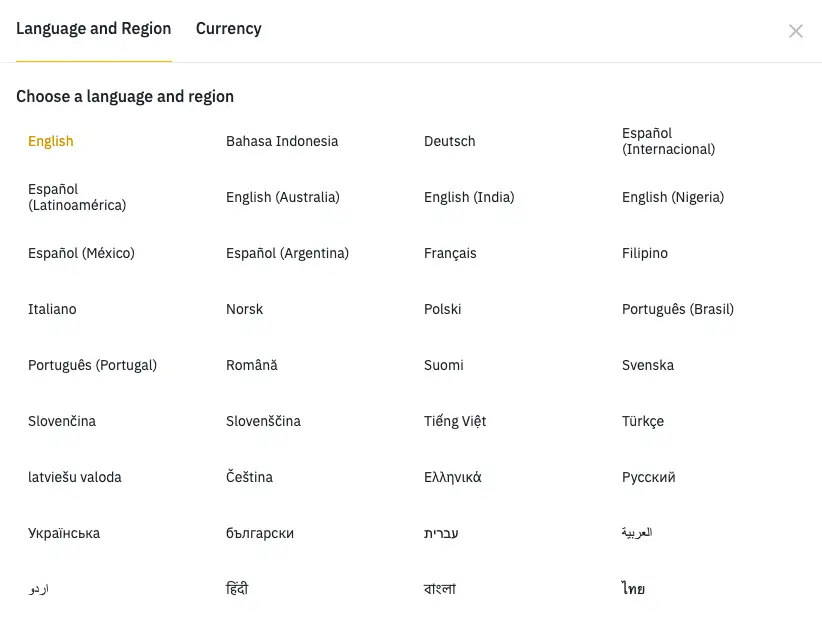Select English (Australia) region
822x640 pixels.
283,197
